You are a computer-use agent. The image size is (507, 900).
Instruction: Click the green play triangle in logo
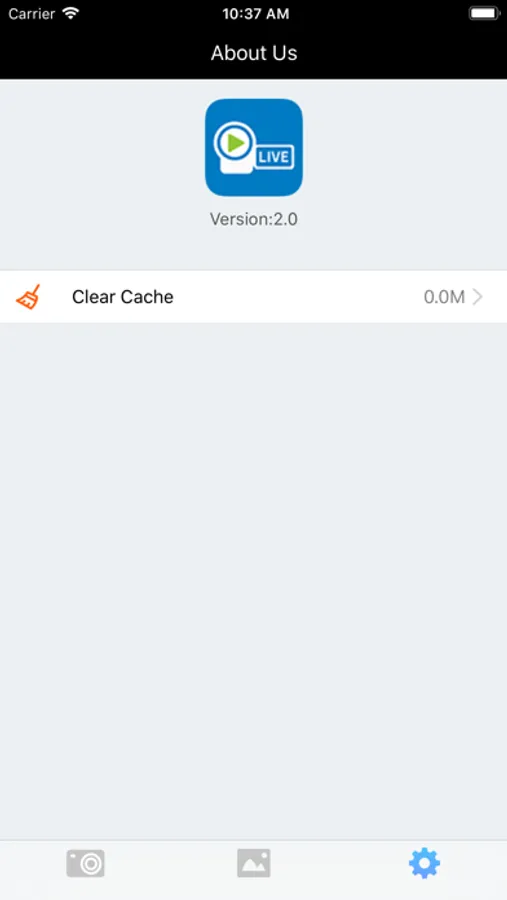[236, 142]
